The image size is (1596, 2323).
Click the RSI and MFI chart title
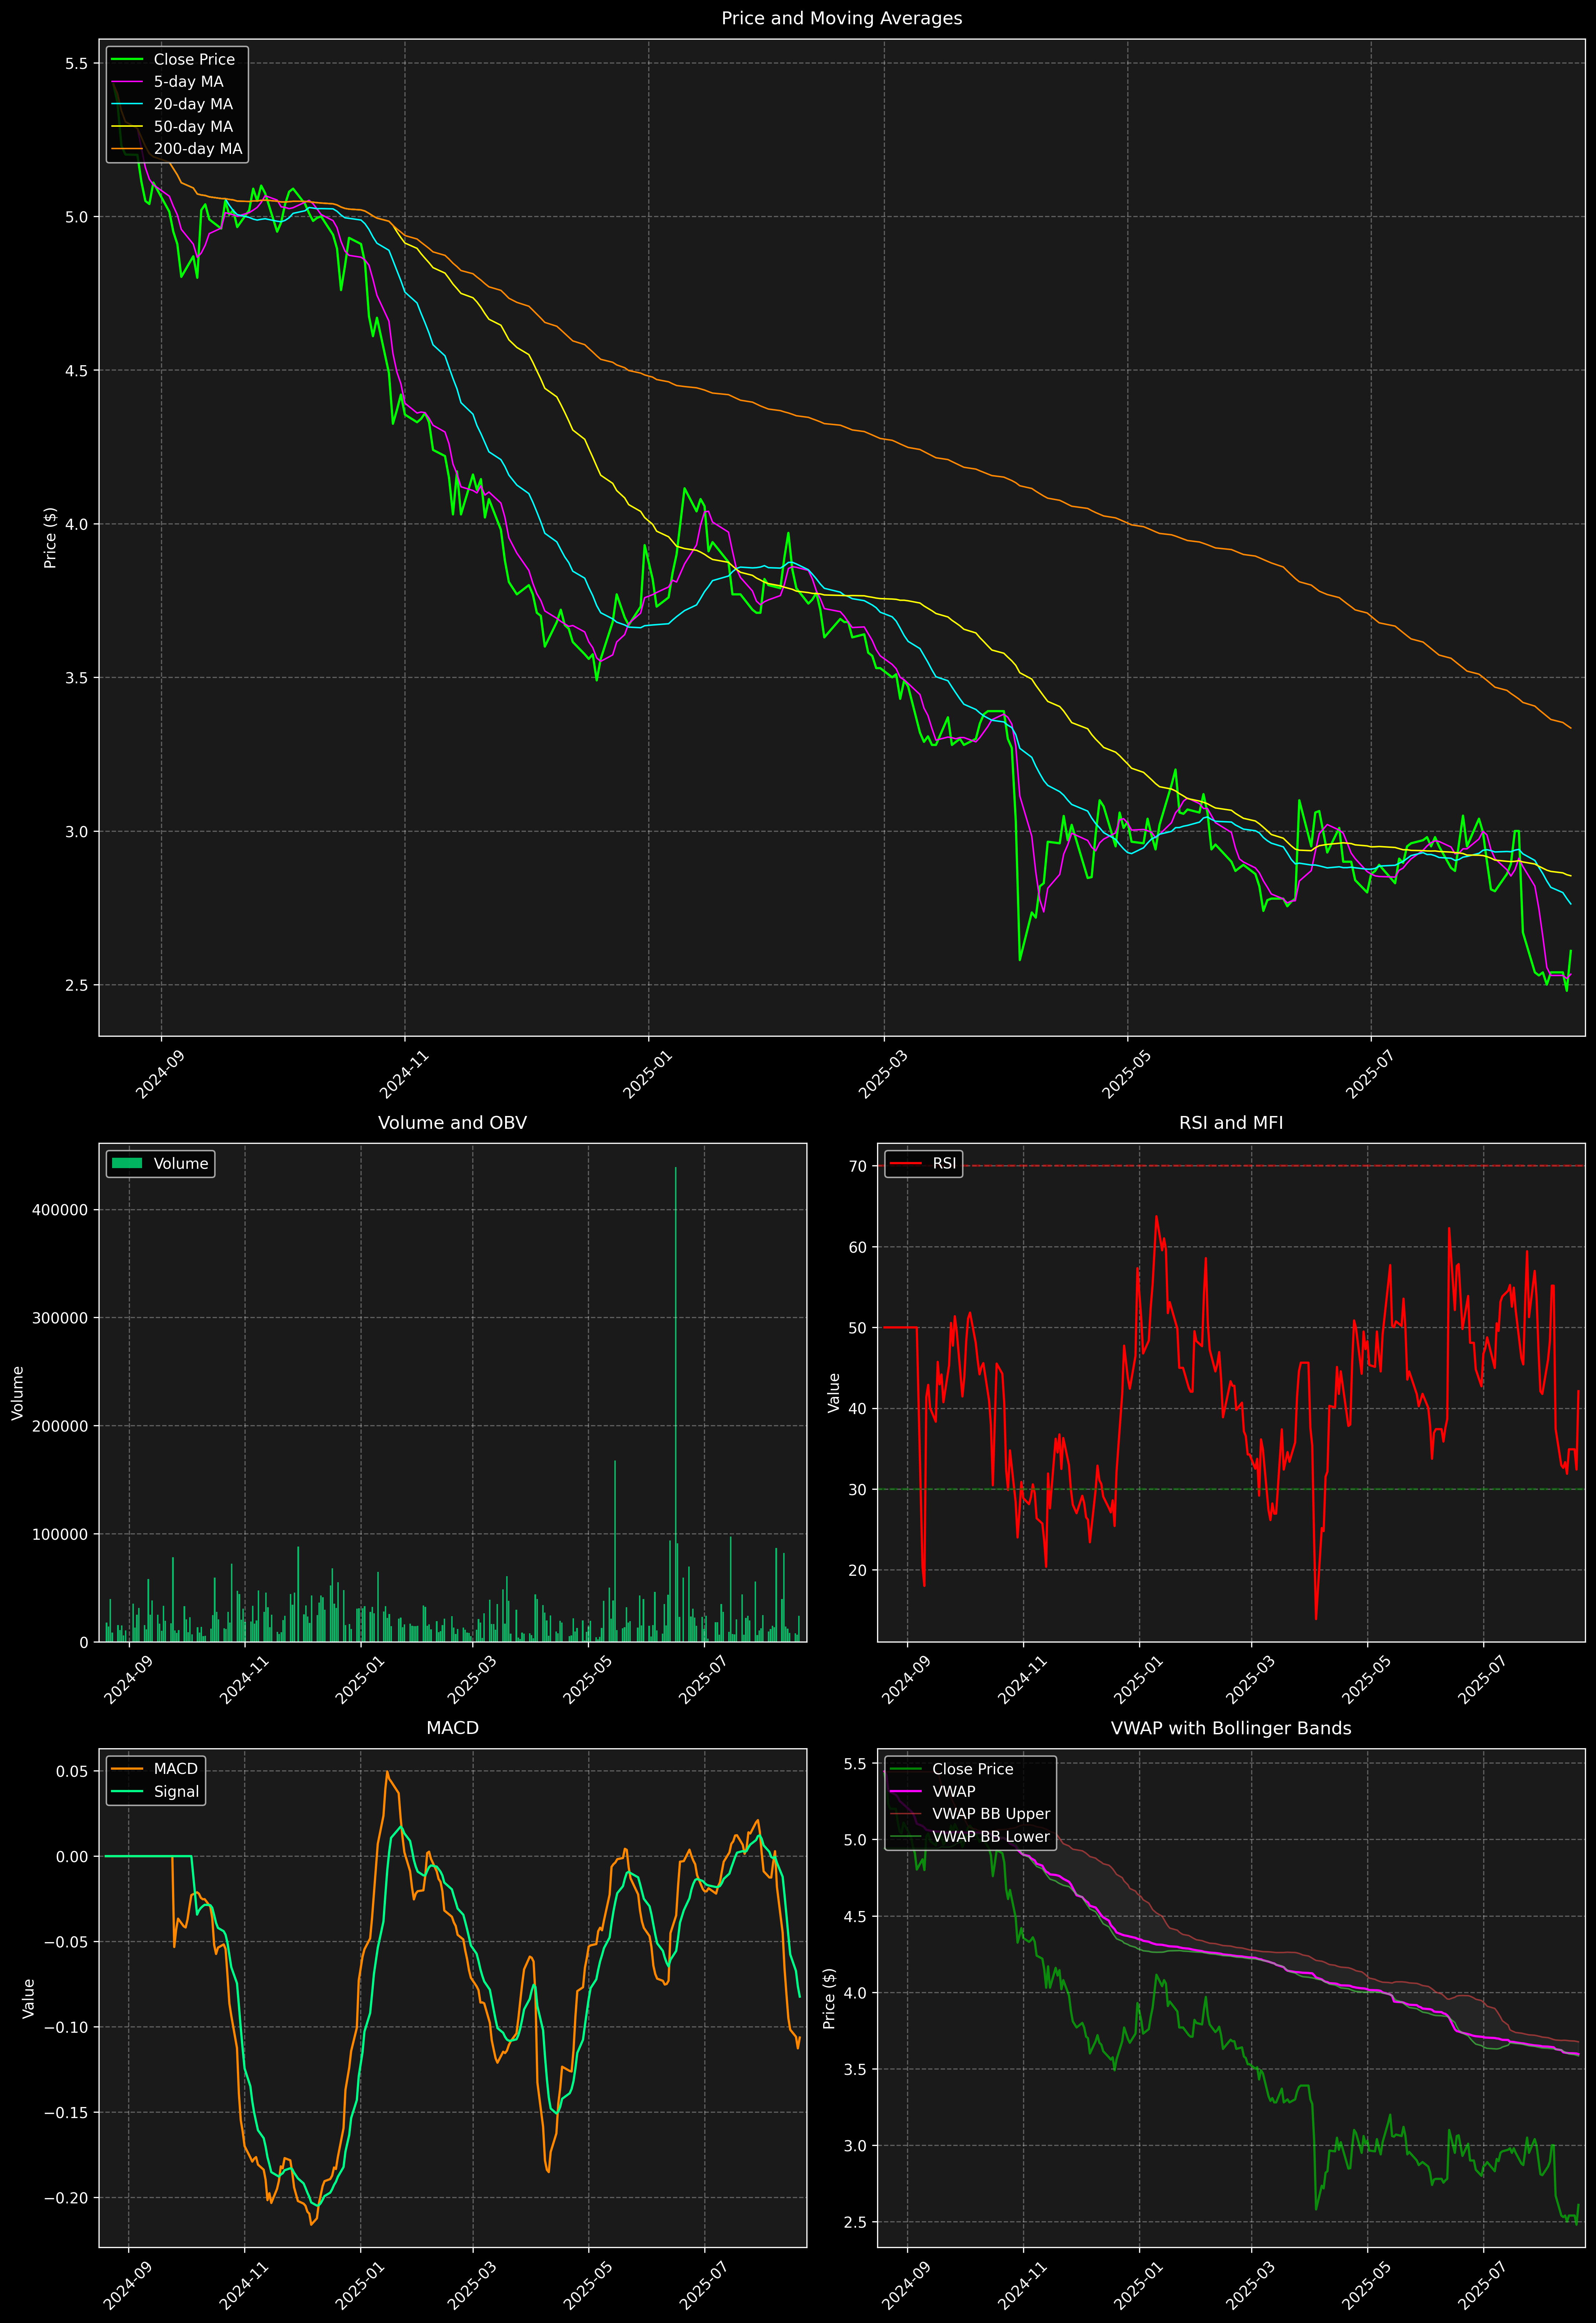pyautogui.click(x=1230, y=1123)
